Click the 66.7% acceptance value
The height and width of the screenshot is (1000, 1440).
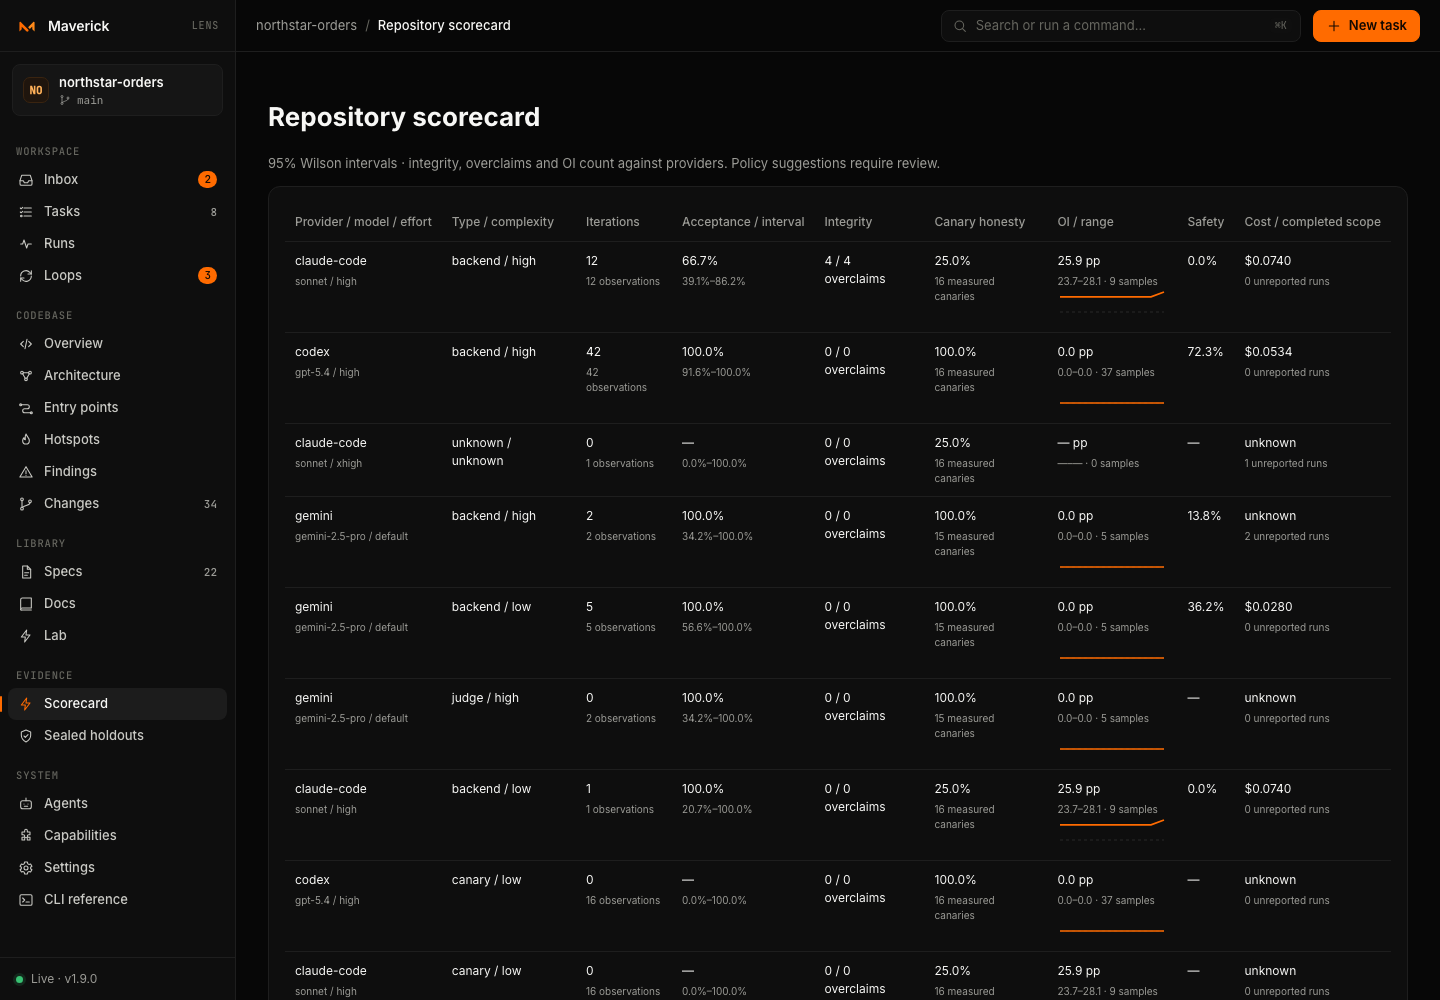click(700, 261)
